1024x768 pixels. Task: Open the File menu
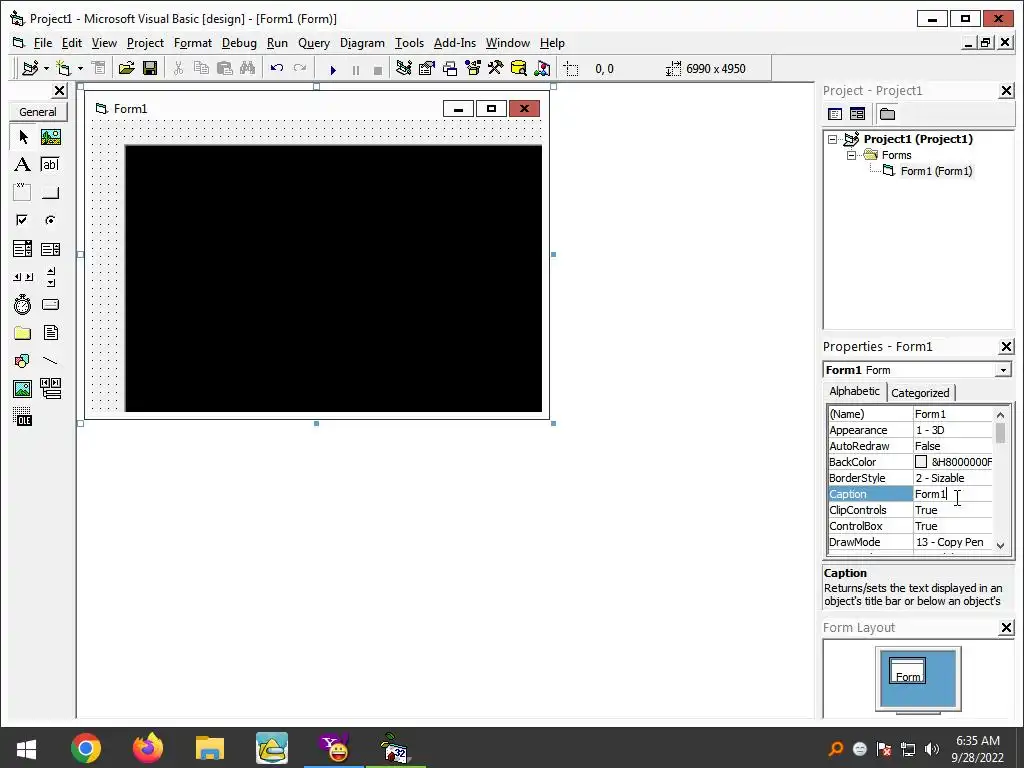(42, 43)
